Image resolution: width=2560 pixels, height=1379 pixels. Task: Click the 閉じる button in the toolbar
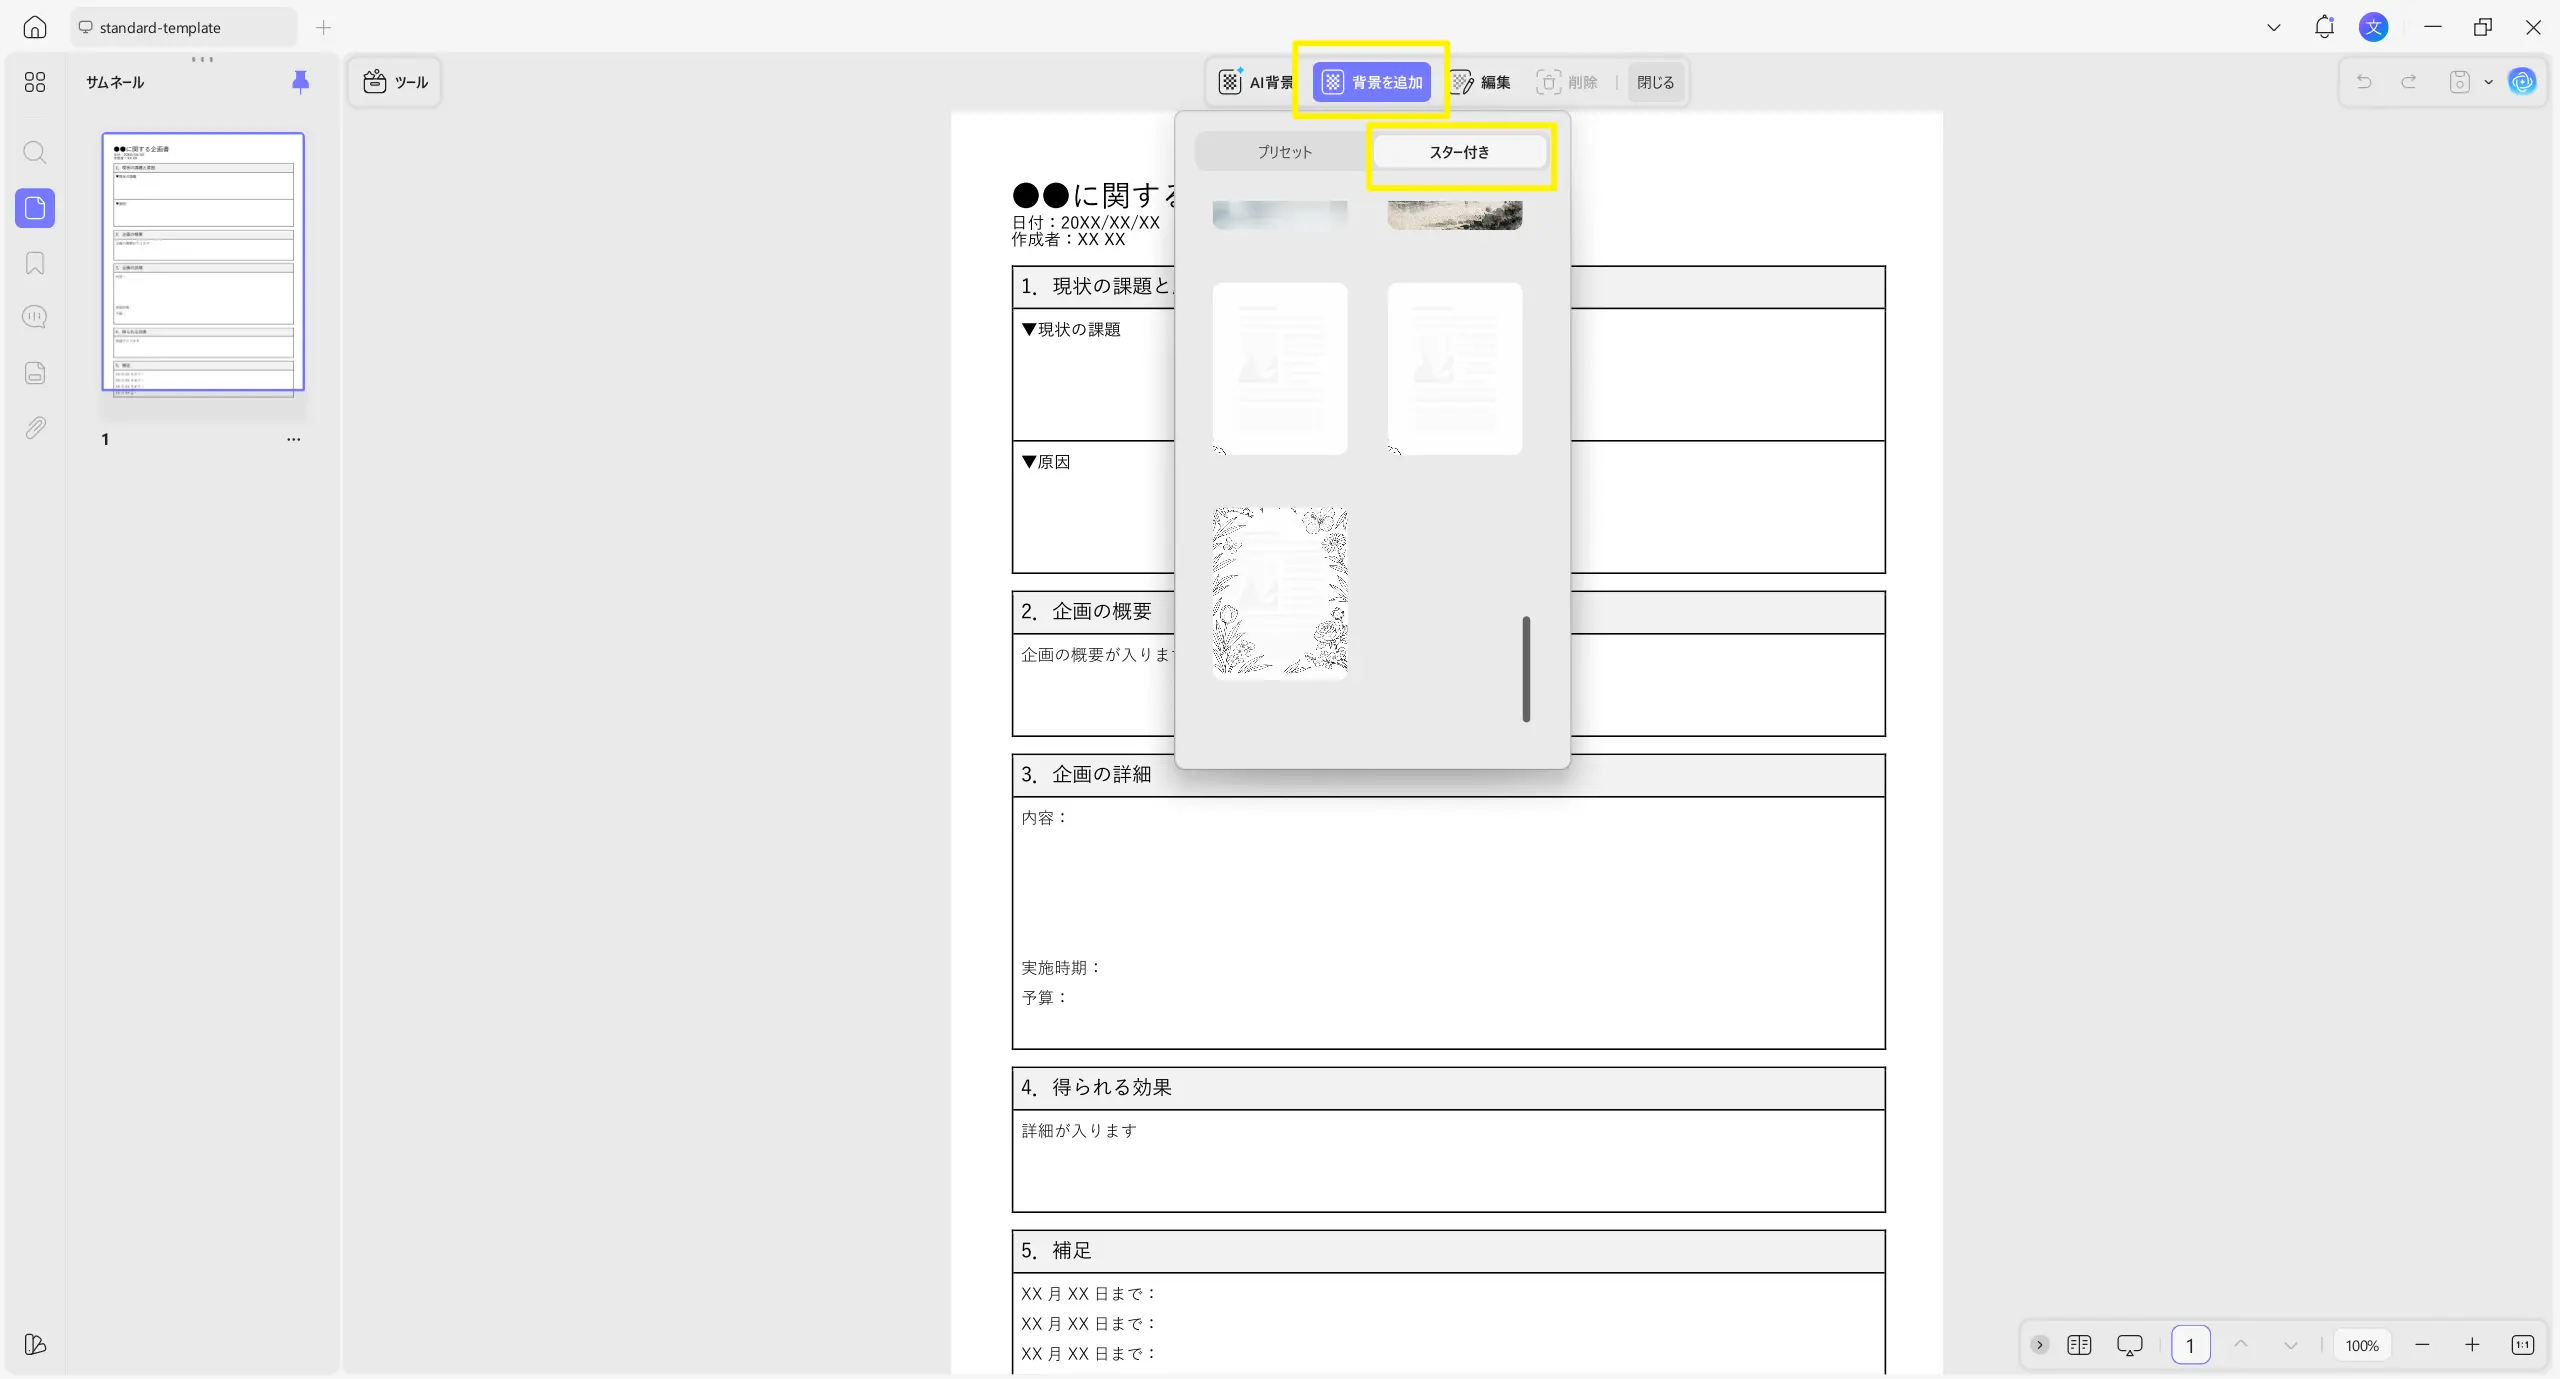click(1655, 82)
